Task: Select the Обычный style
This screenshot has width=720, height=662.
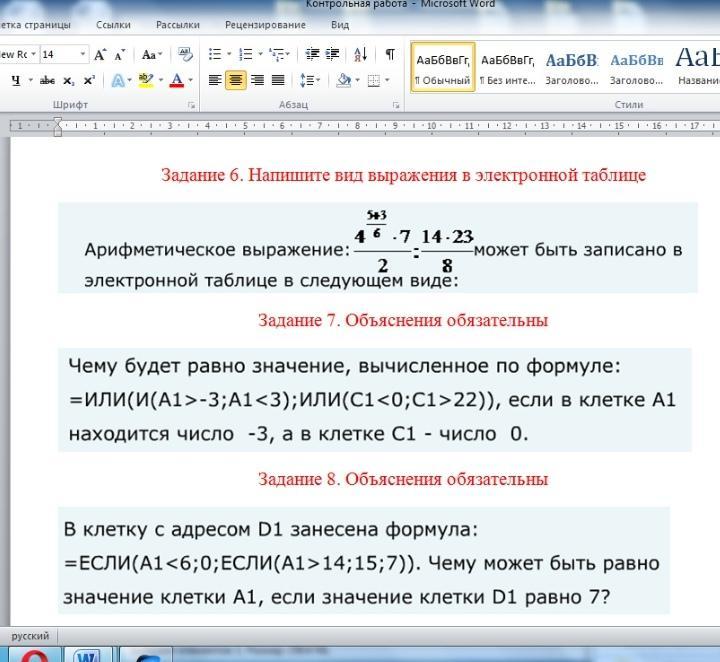Action: (x=443, y=67)
